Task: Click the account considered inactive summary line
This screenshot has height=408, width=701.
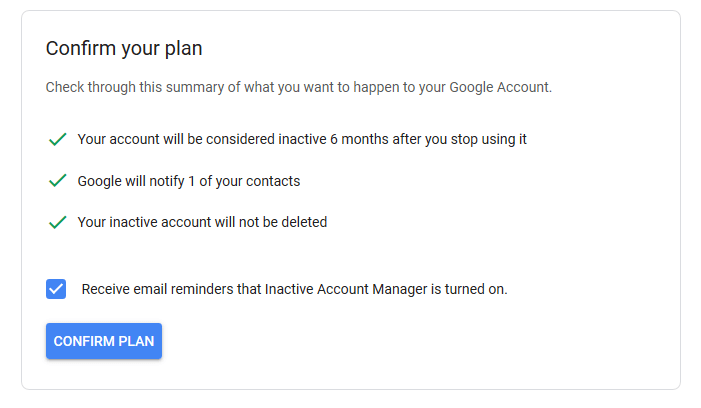Action: (301, 139)
